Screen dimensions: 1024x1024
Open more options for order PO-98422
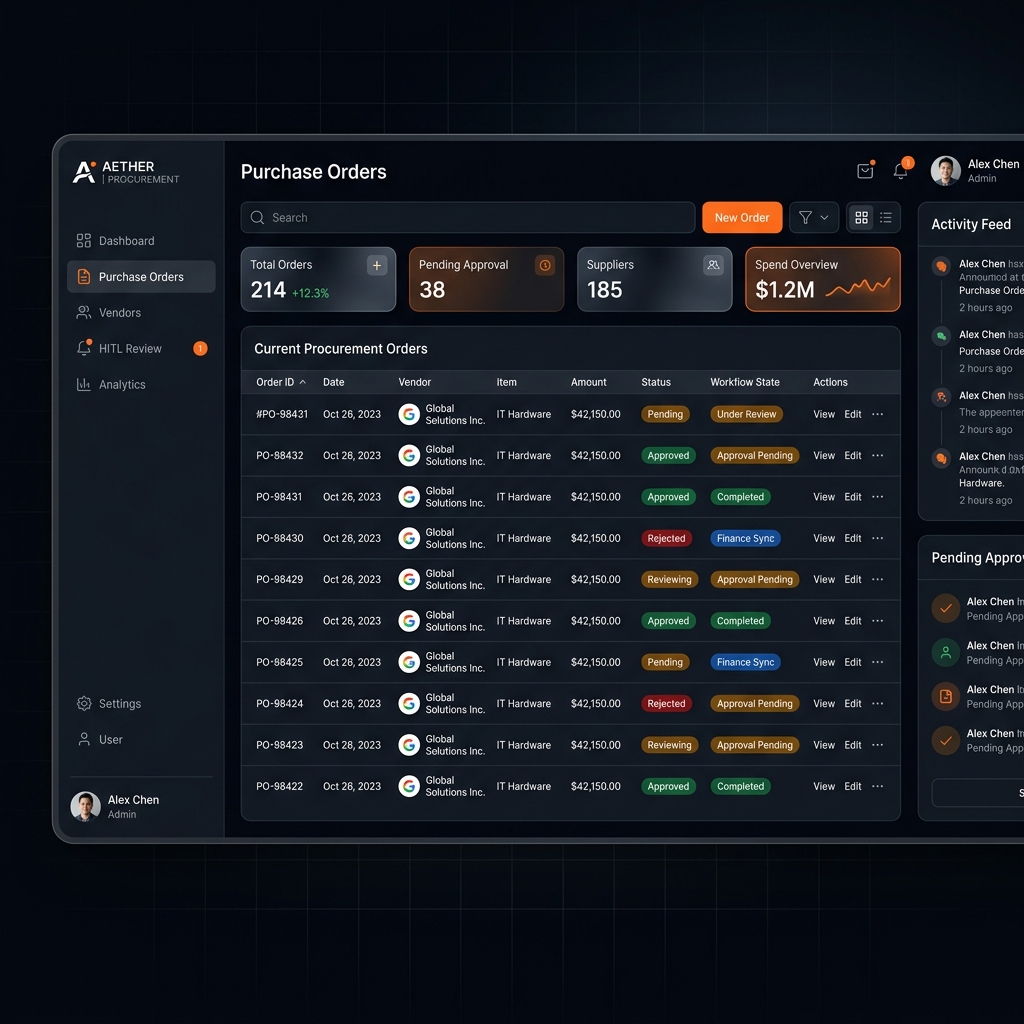877,786
